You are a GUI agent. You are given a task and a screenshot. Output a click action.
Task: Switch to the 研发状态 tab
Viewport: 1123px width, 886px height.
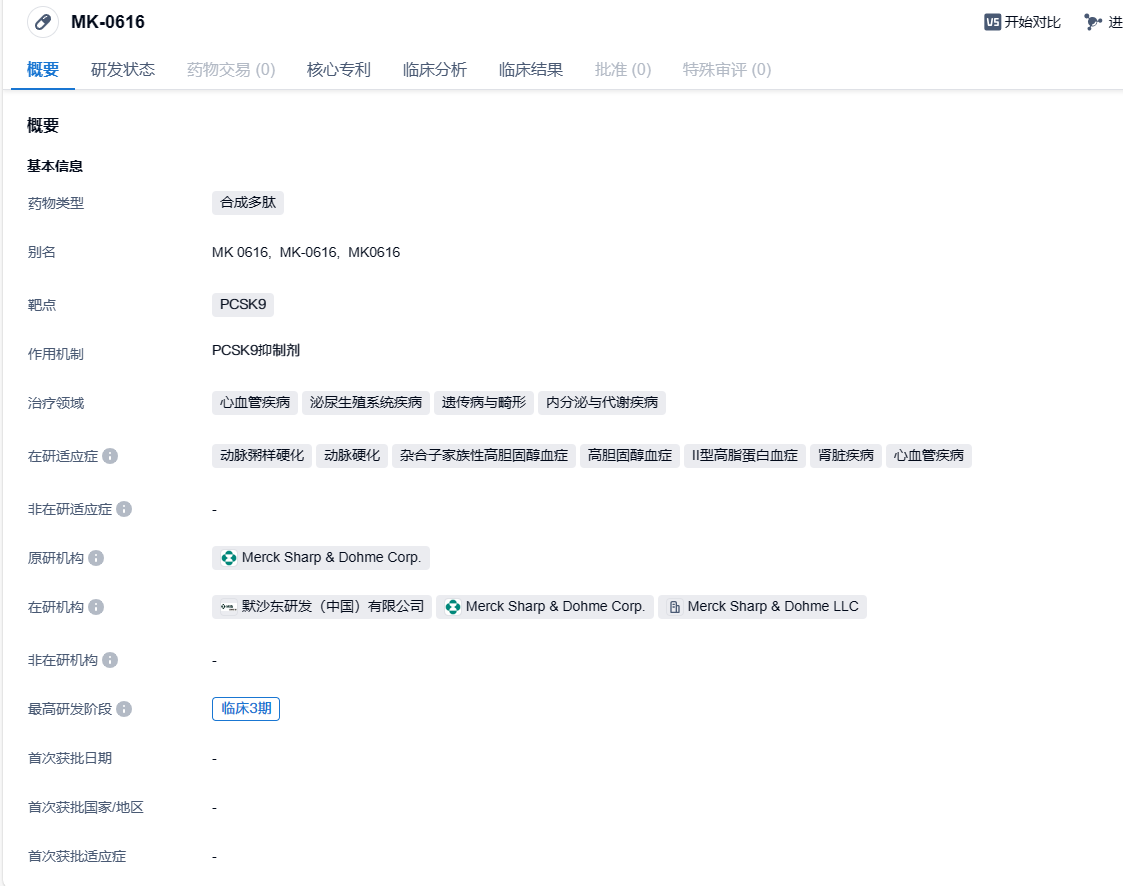123,70
